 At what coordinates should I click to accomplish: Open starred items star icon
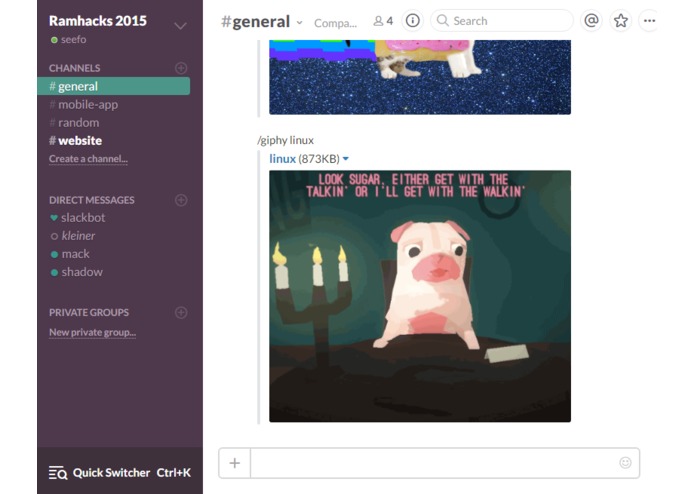pyautogui.click(x=621, y=21)
